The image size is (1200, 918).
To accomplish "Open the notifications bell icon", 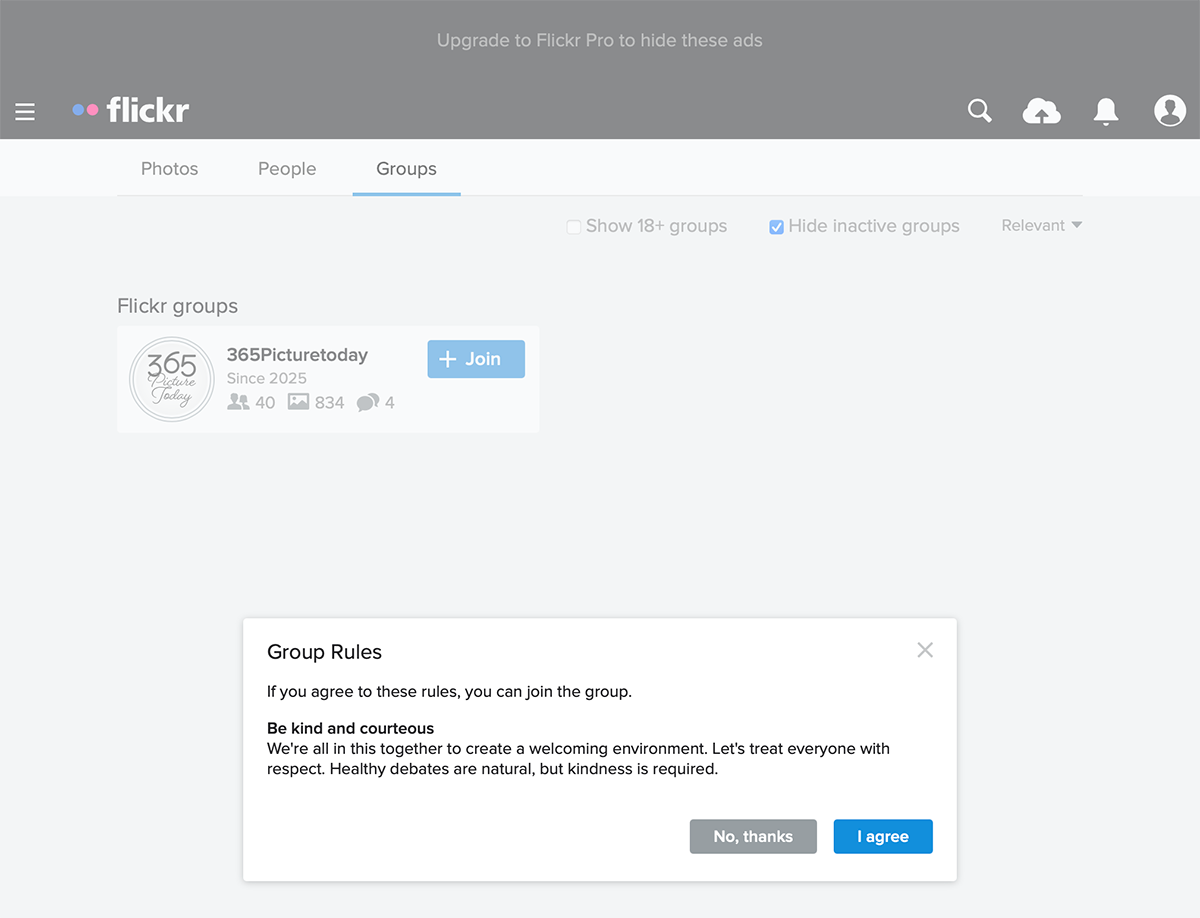I will click(1106, 111).
